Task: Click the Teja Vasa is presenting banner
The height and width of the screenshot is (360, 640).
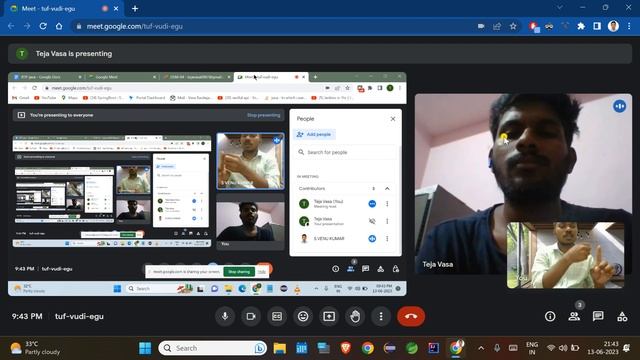Action: pos(320,53)
